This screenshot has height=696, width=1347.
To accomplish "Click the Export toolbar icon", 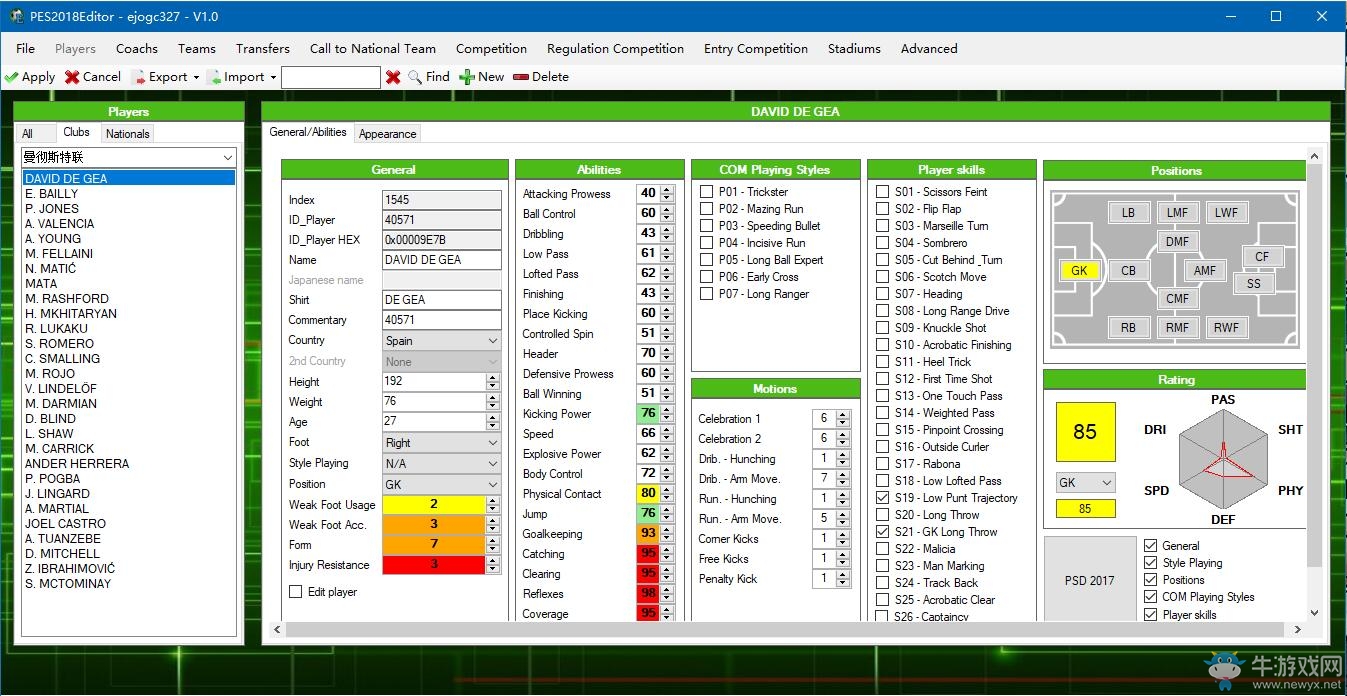I will point(138,77).
